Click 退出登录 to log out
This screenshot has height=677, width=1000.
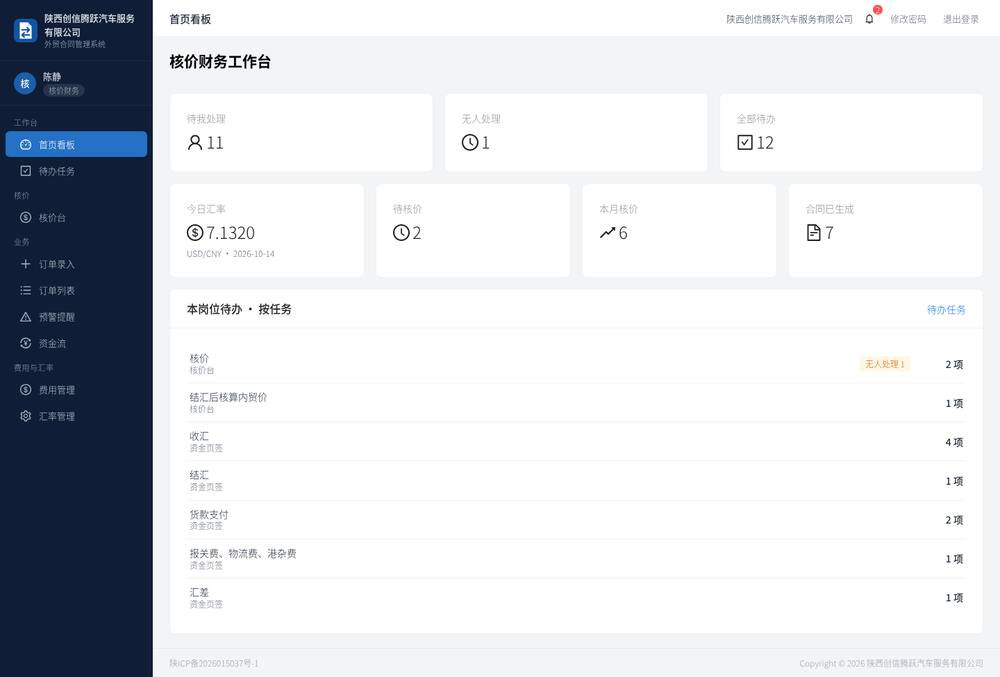tap(961, 19)
